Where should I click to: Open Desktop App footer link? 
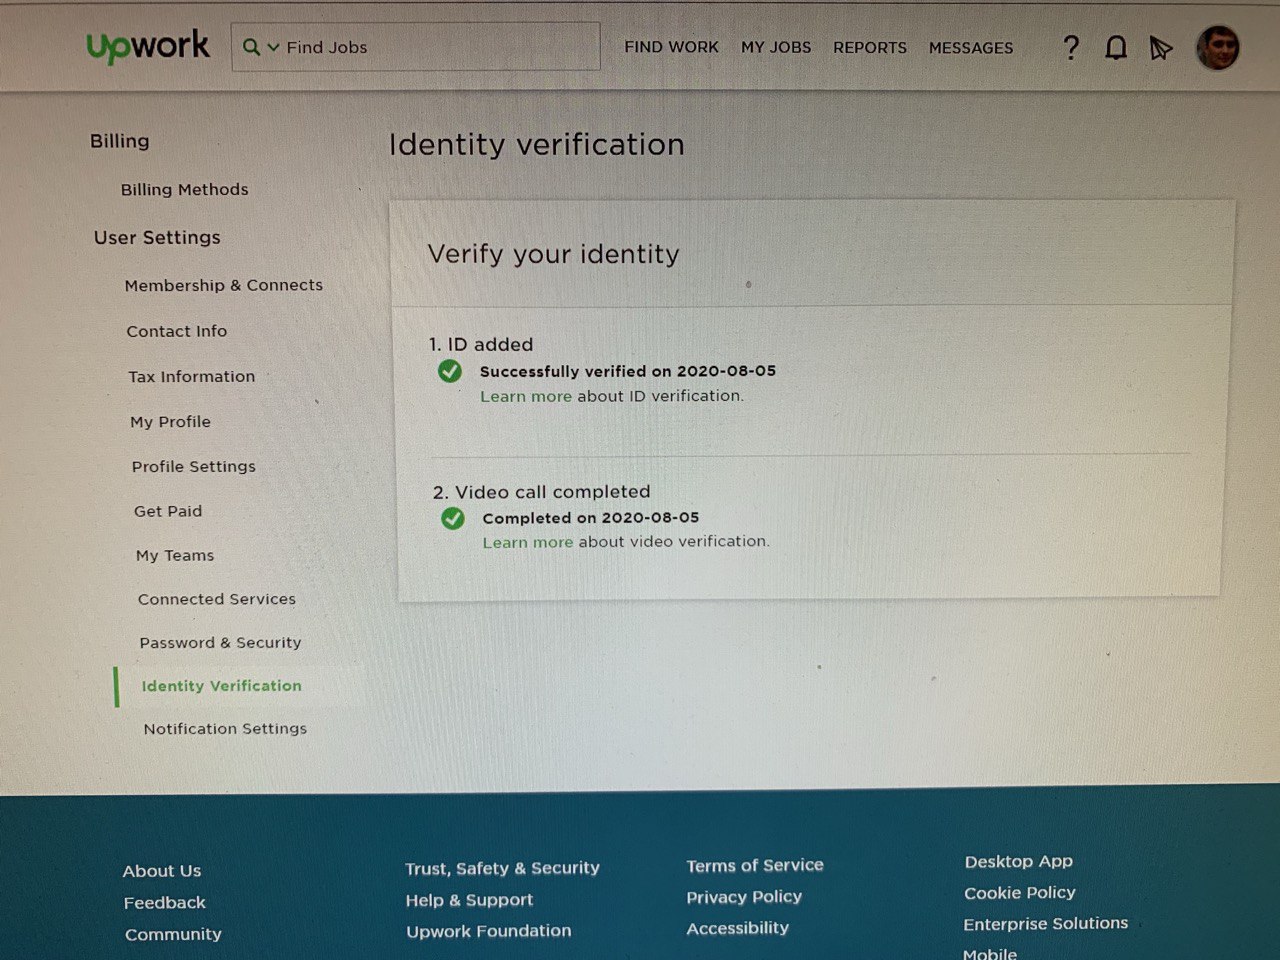coord(1018,861)
